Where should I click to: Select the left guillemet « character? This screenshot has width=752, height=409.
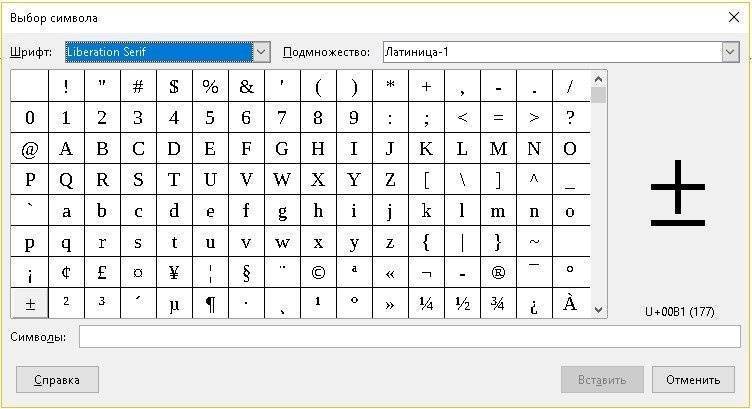[x=390, y=272]
